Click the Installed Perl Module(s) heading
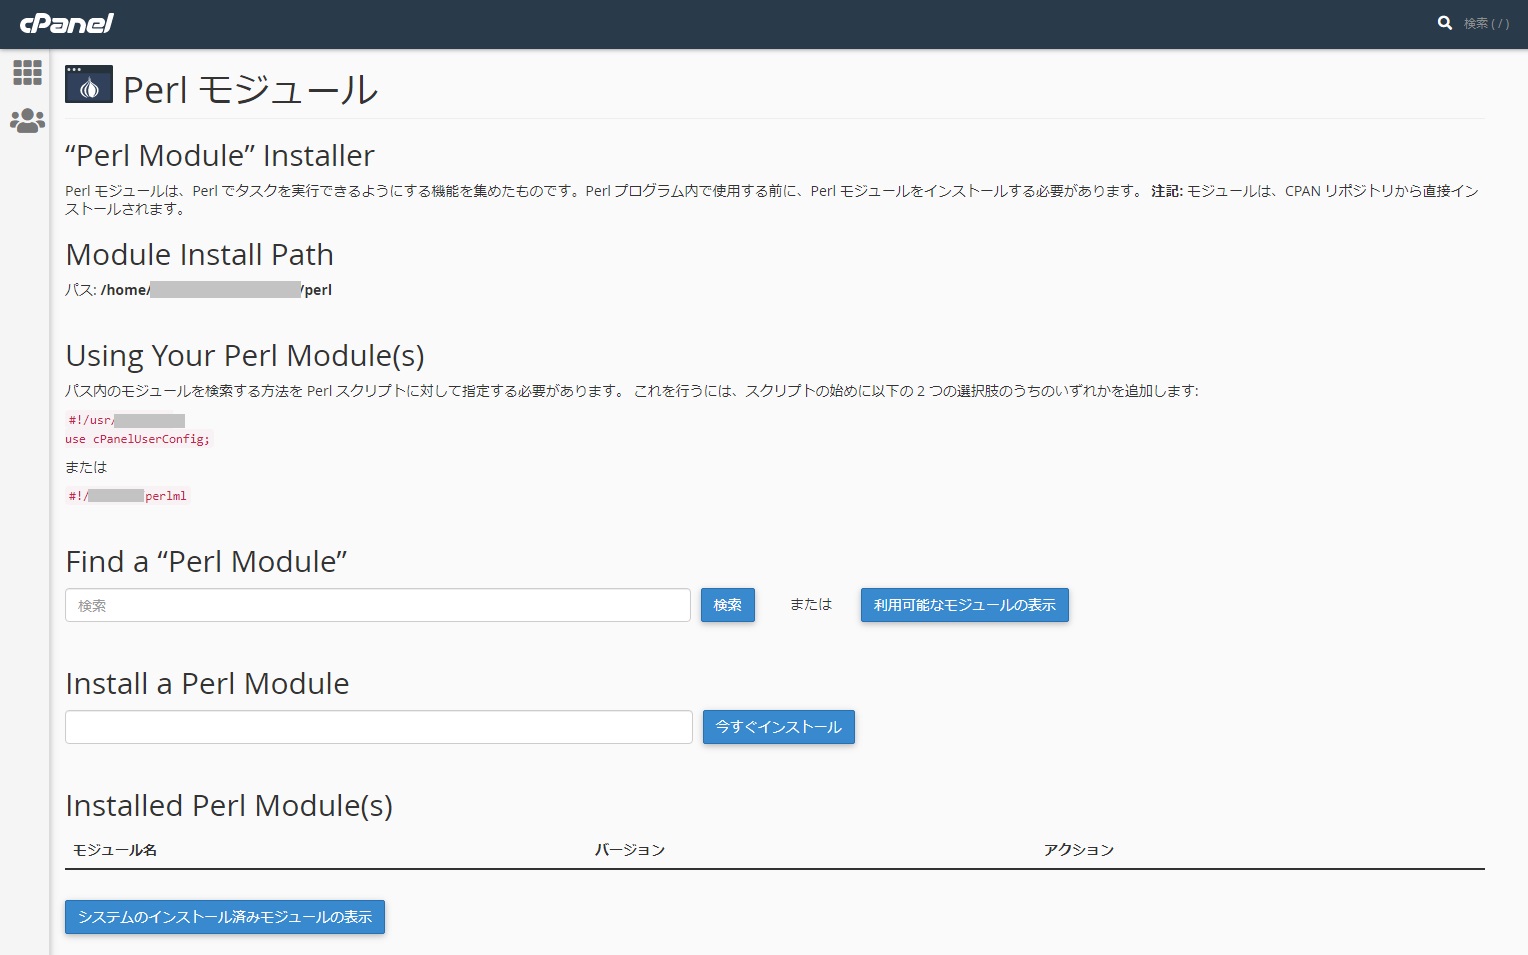Viewport: 1528px width, 955px height. (229, 806)
